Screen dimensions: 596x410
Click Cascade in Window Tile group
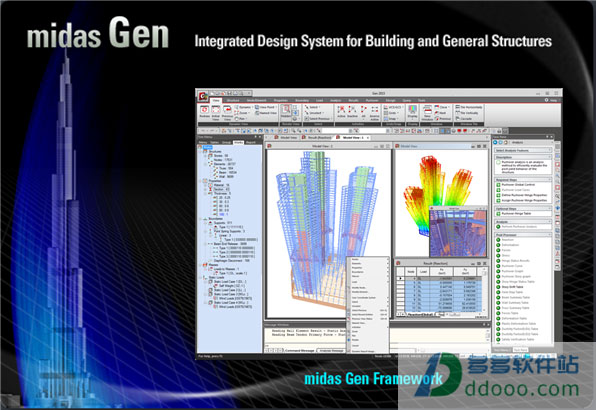[x=464, y=119]
